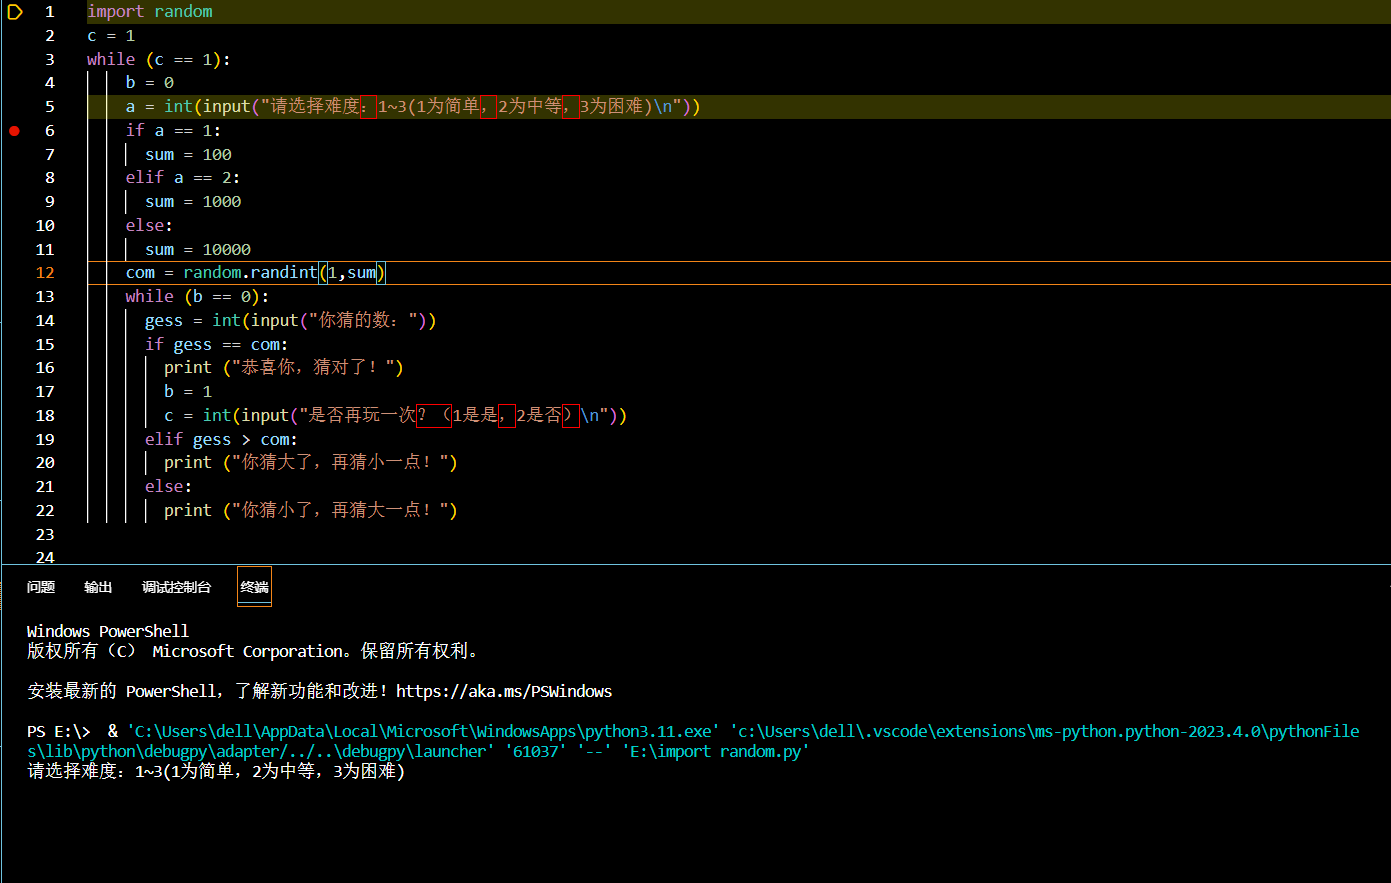Click the gutter beside line 14 to set breakpoint
This screenshot has width=1391, height=883.
14,320
